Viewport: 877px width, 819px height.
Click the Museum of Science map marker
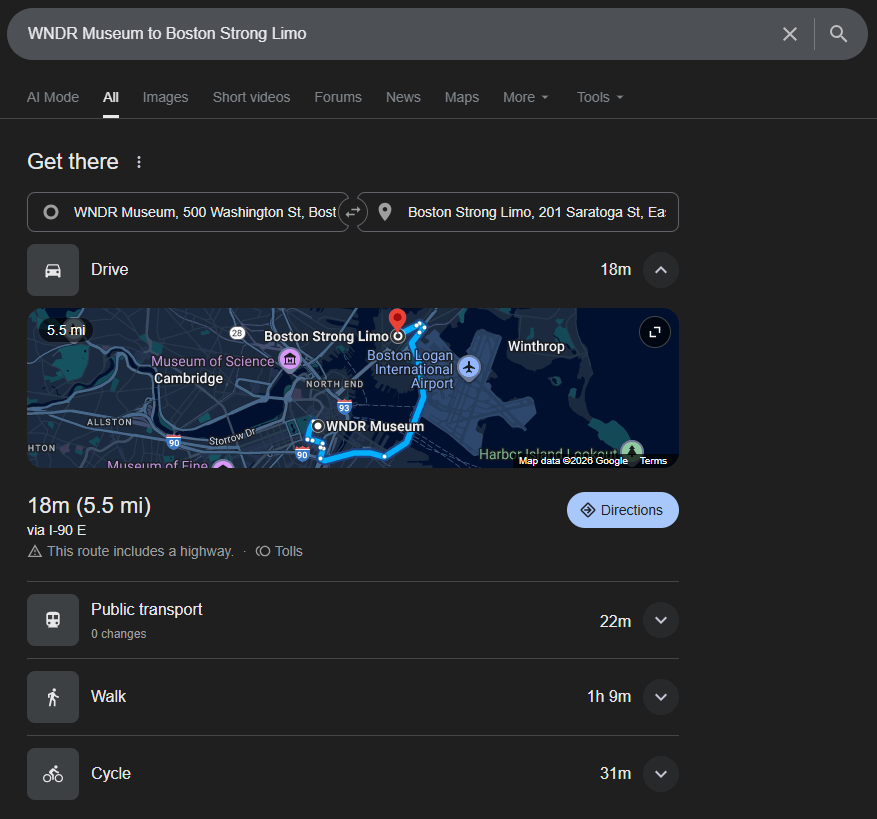[x=289, y=360]
